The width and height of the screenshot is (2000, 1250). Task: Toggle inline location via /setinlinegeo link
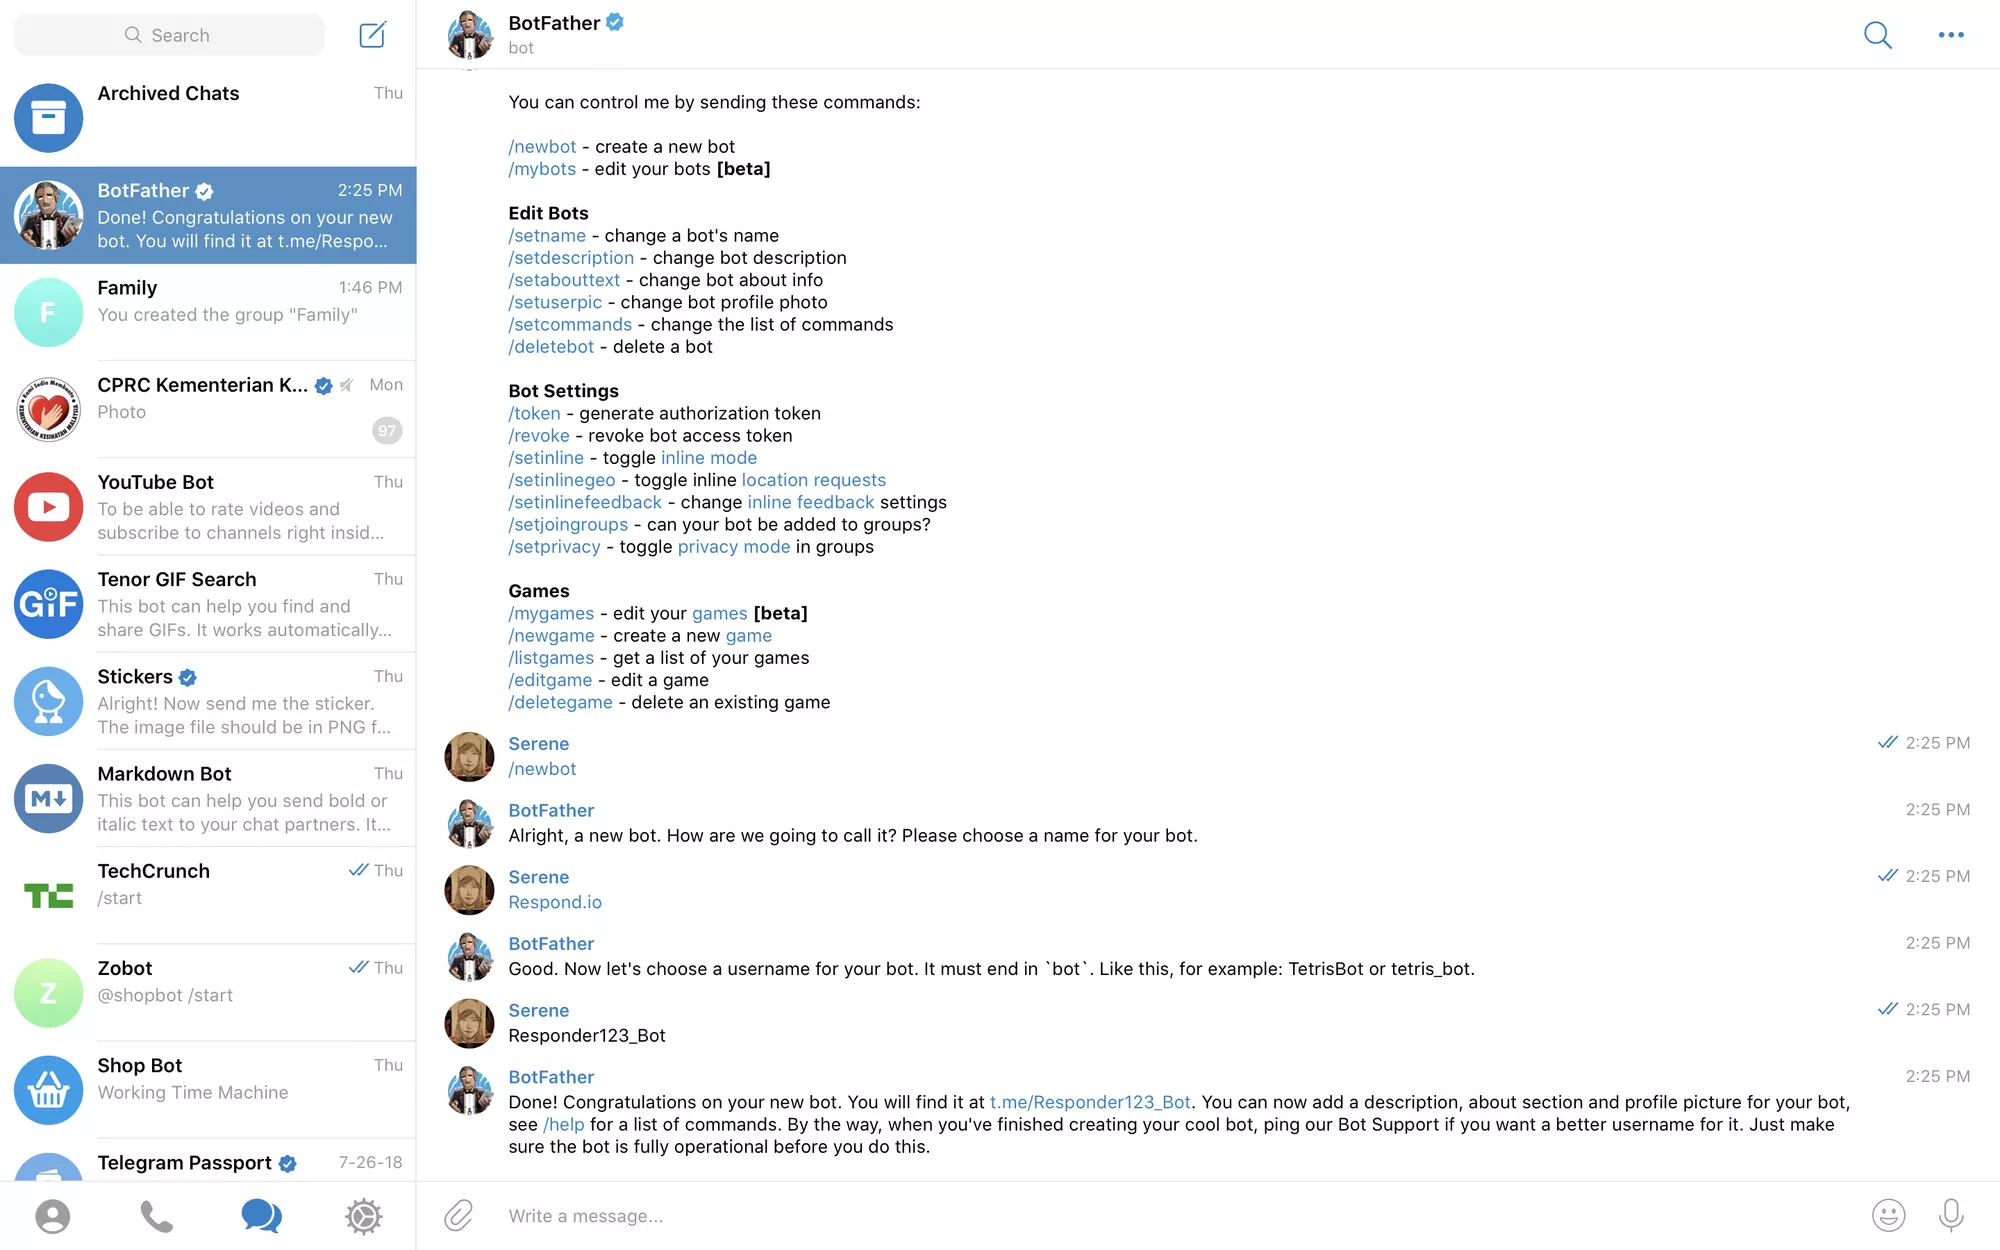point(562,480)
